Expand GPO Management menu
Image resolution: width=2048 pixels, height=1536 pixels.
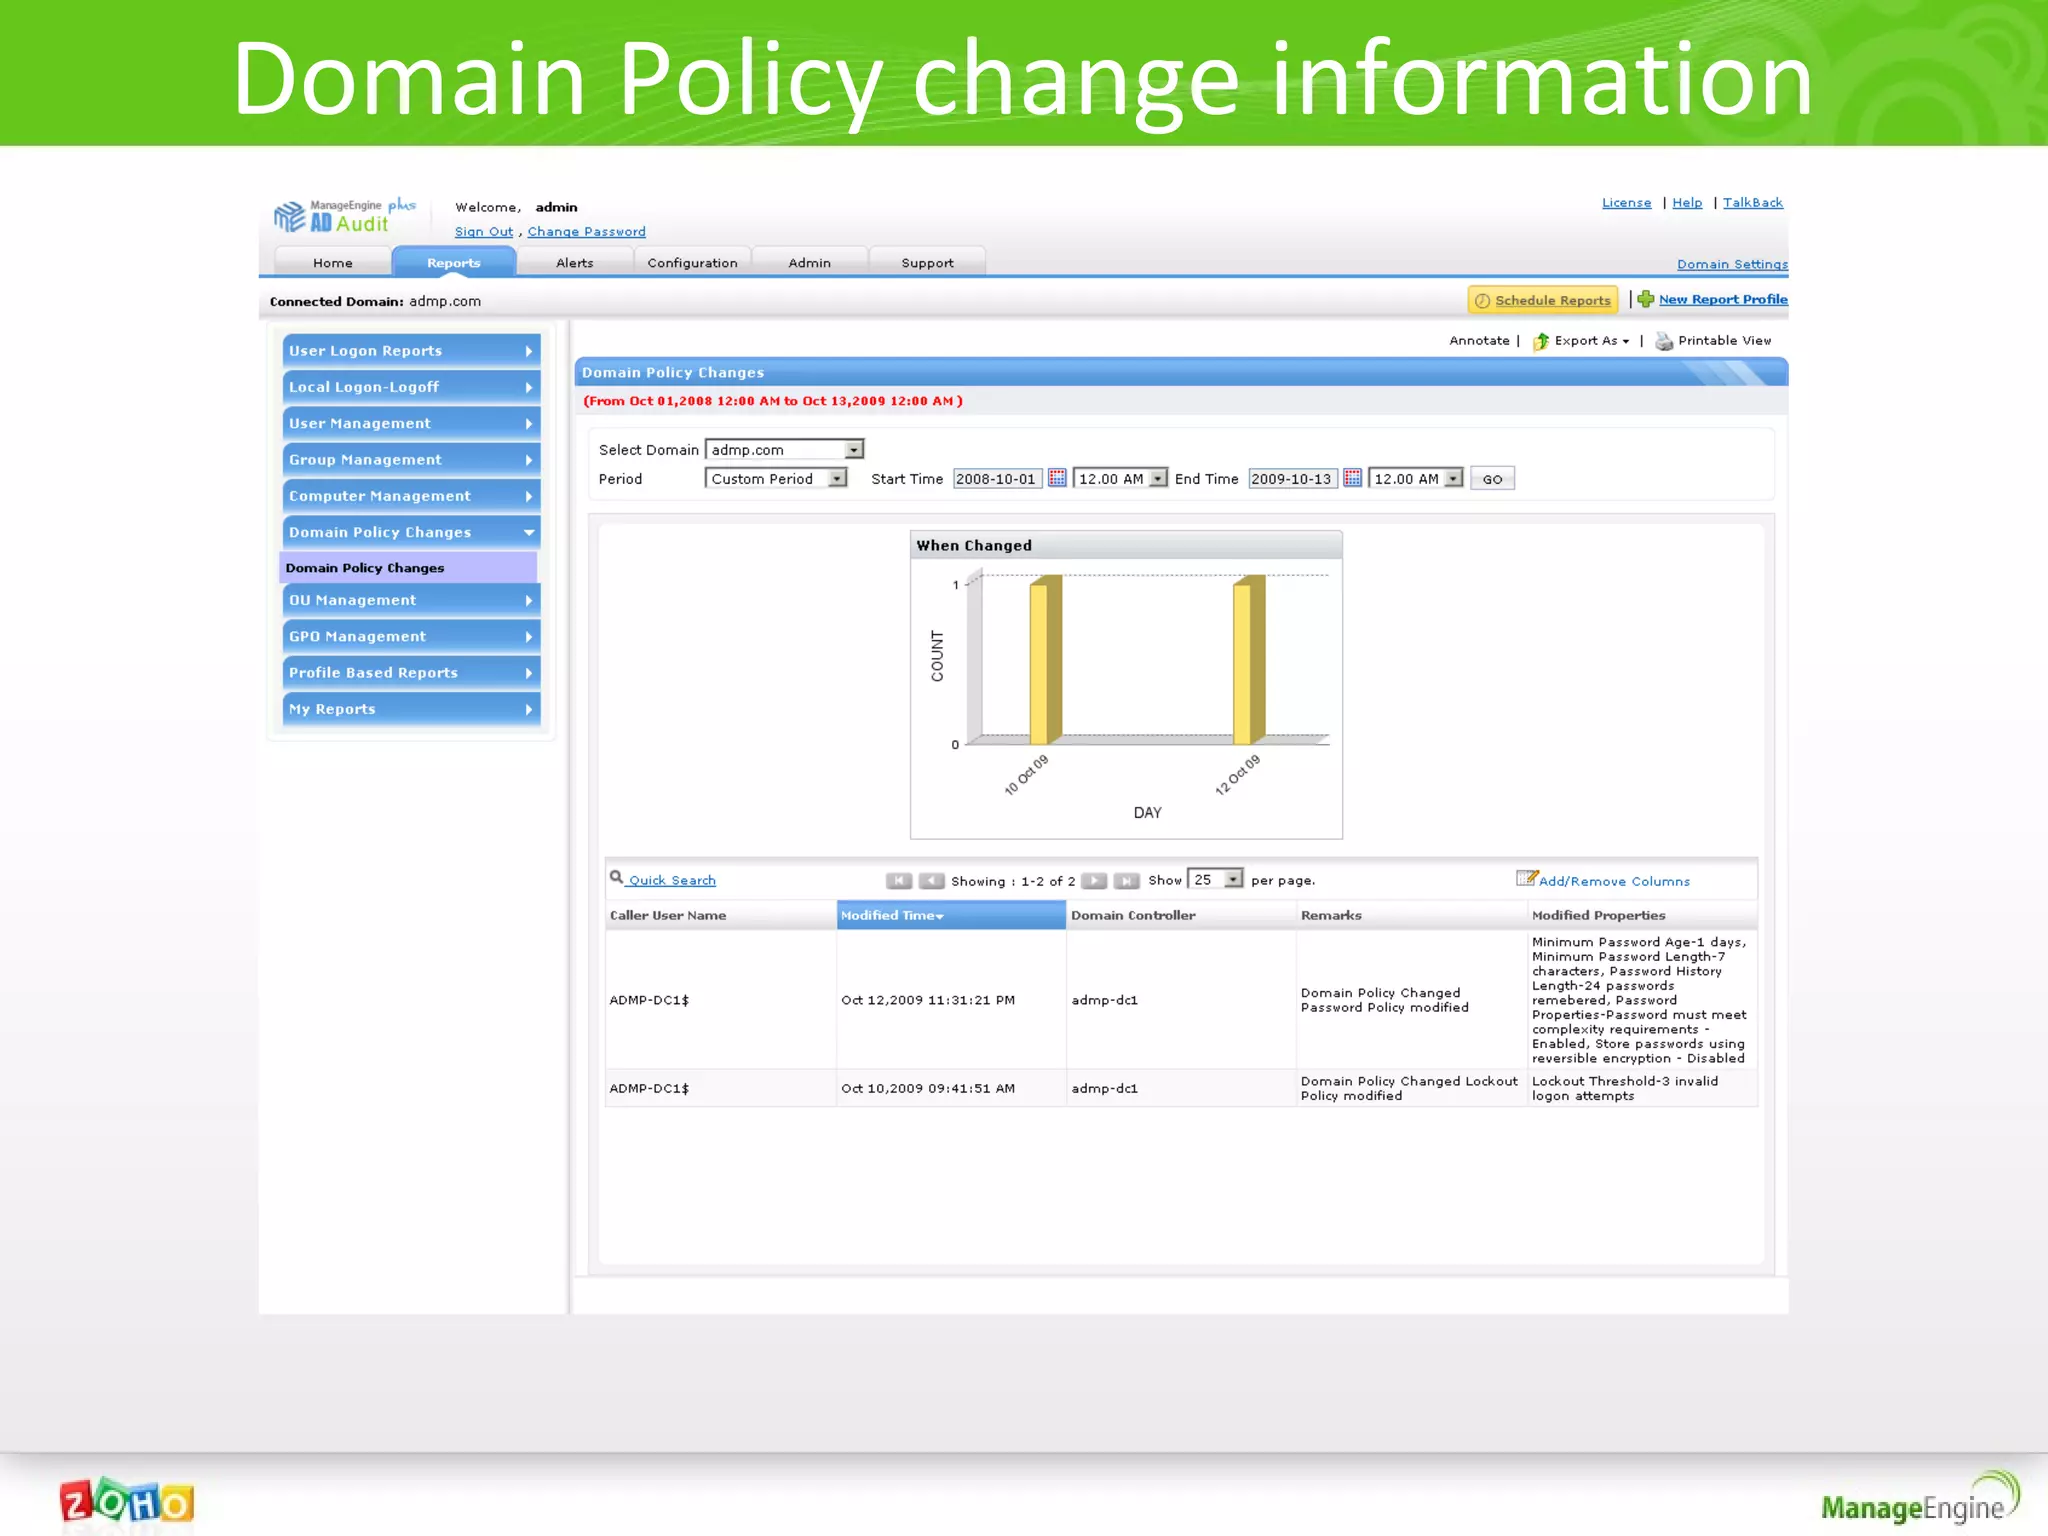click(x=411, y=637)
